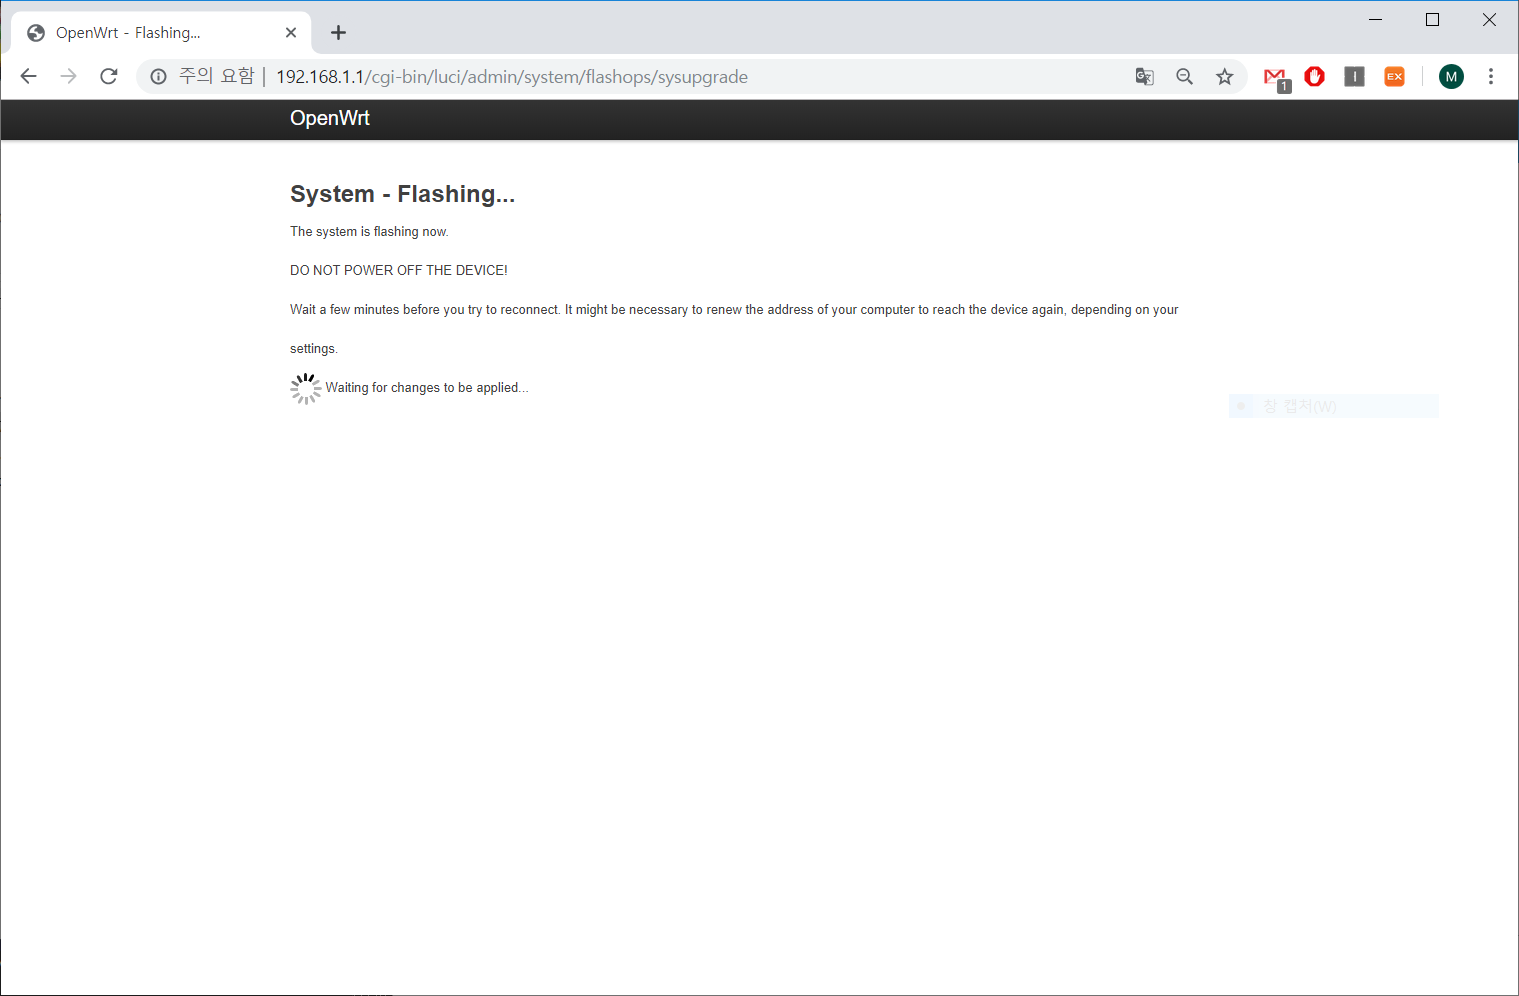This screenshot has height=996, width=1519.
Task: Click the 'DO NOT POWER OFF THE DEVICE!' text
Action: click(x=399, y=270)
